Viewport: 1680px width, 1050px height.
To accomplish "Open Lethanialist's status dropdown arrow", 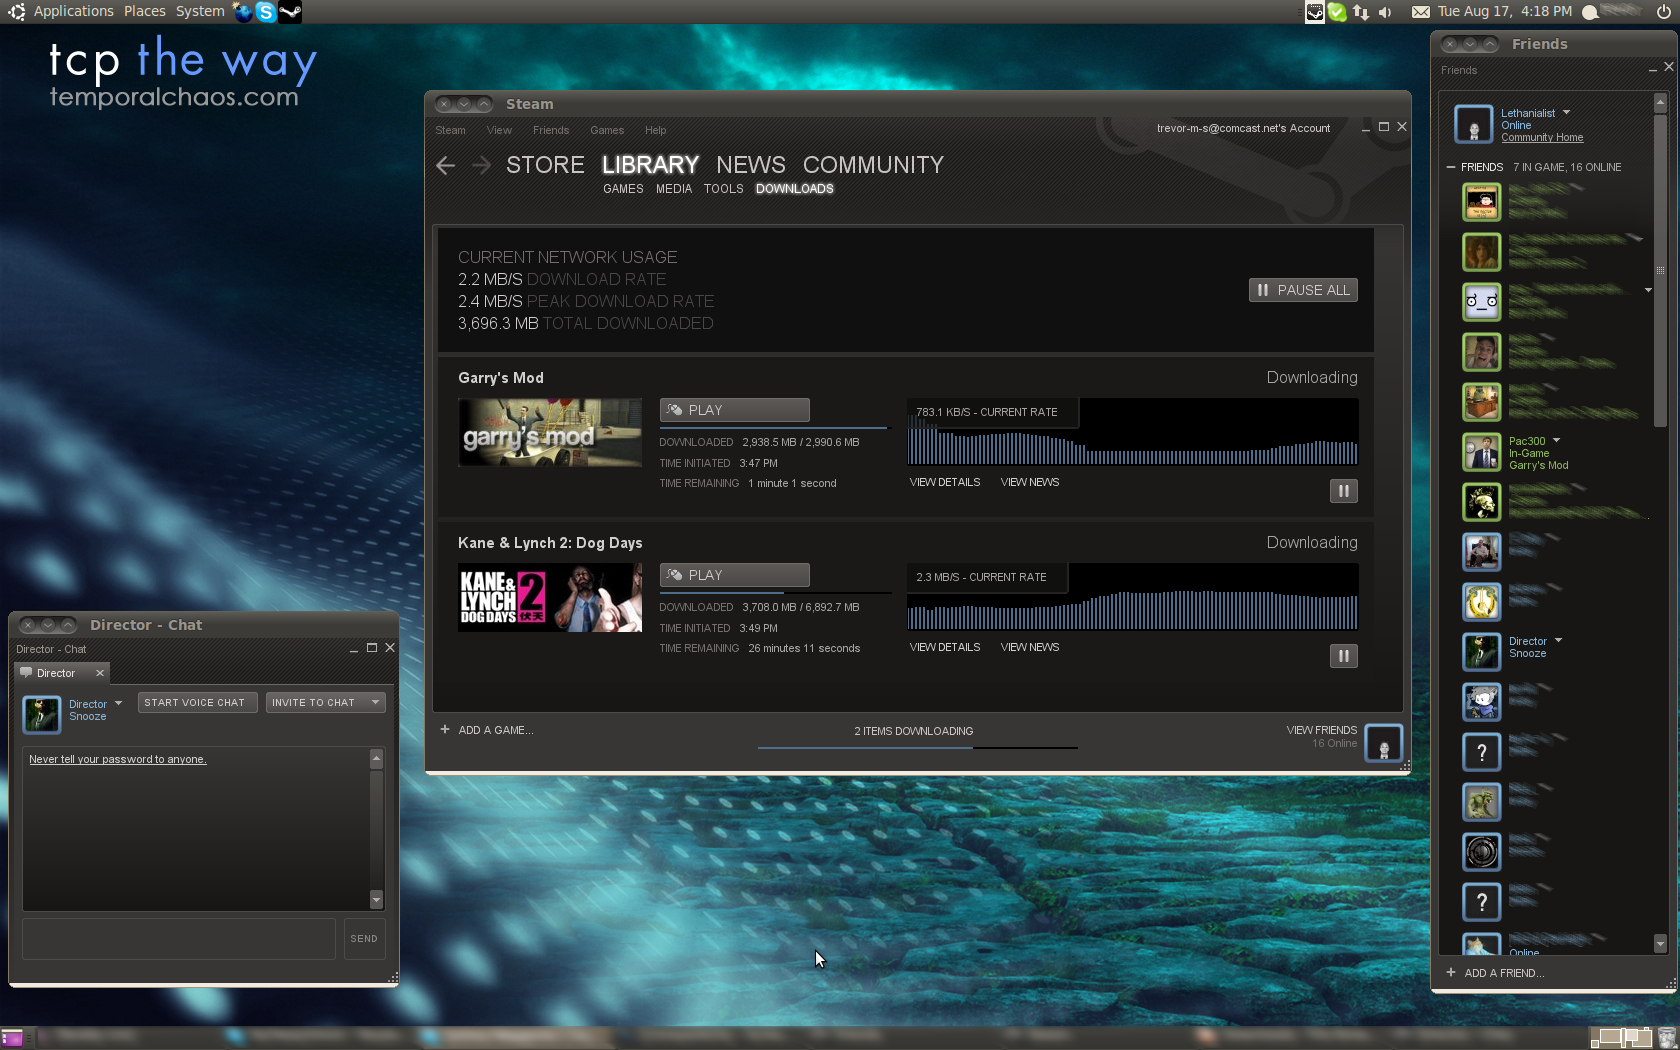I will [x=1566, y=112].
